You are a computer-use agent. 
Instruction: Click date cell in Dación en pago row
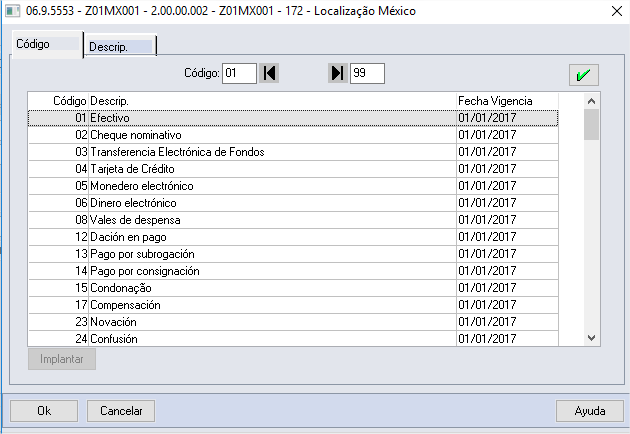pos(507,237)
